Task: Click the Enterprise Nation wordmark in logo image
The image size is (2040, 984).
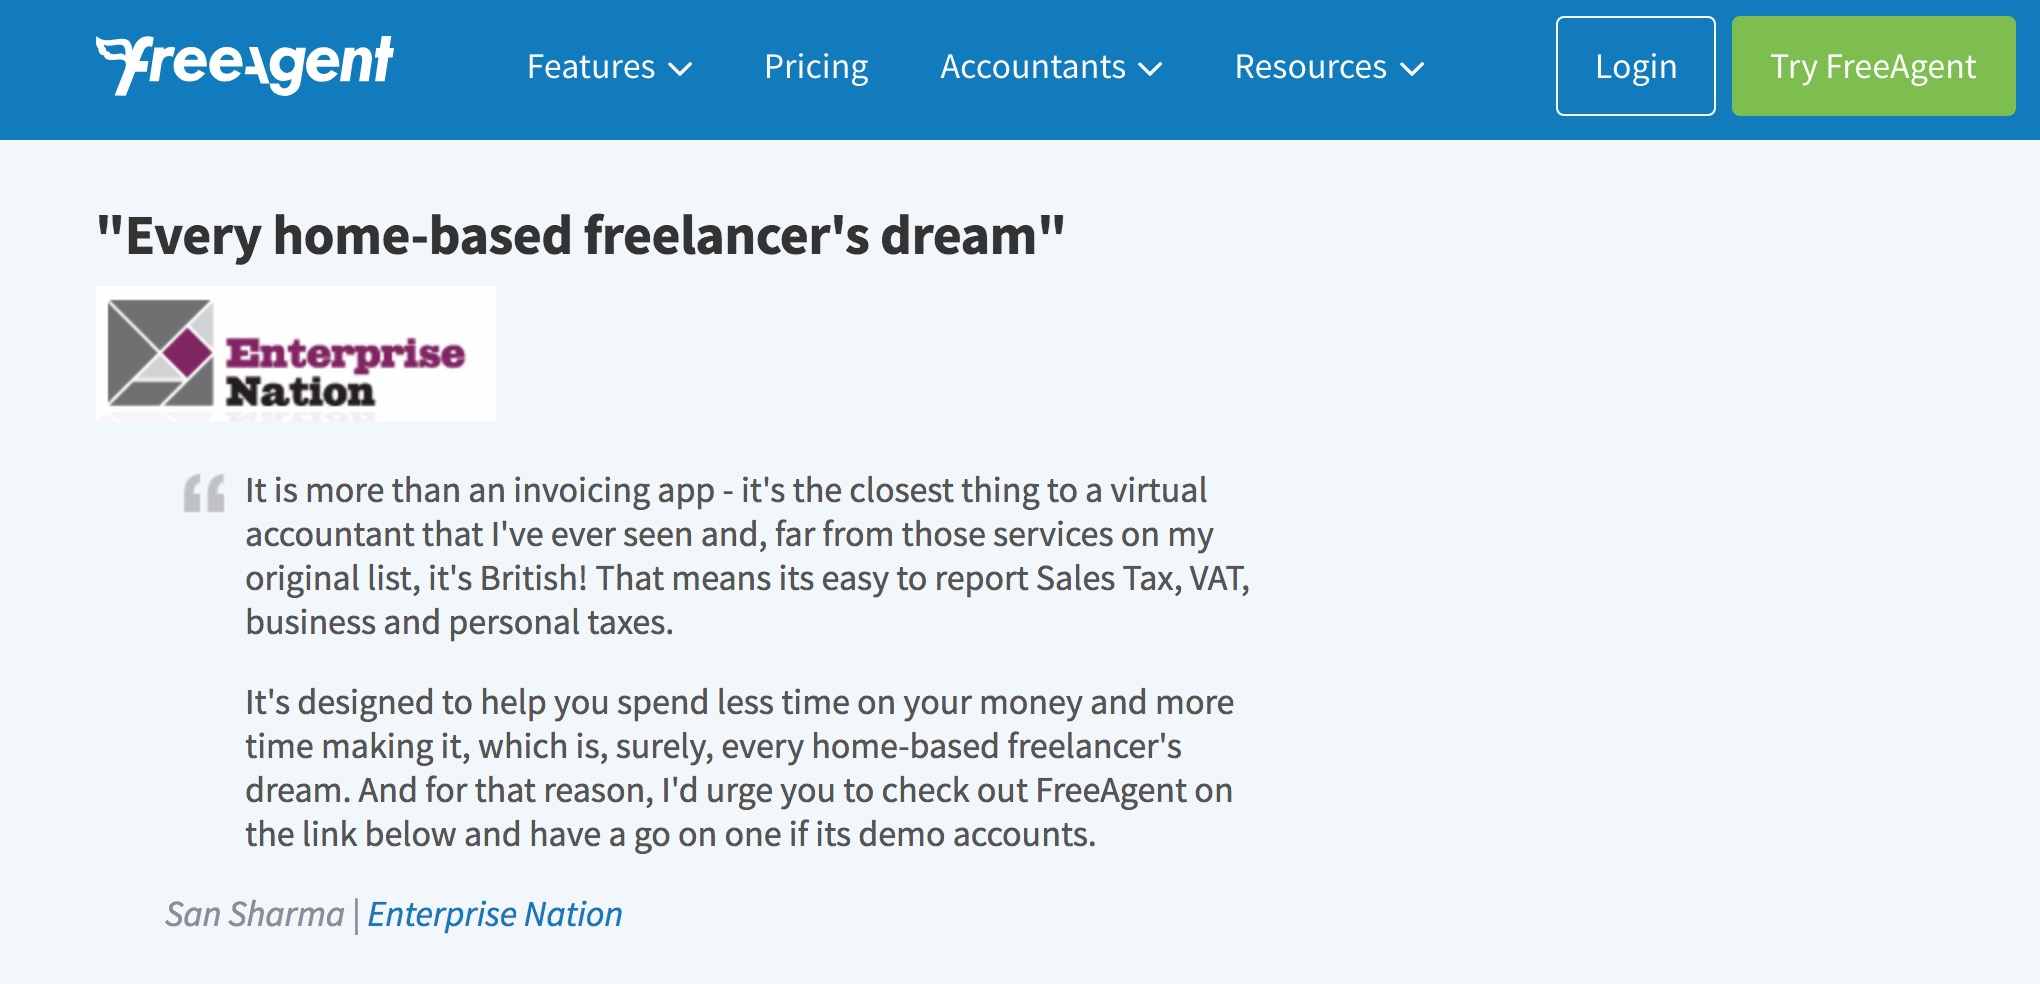Action: (344, 372)
